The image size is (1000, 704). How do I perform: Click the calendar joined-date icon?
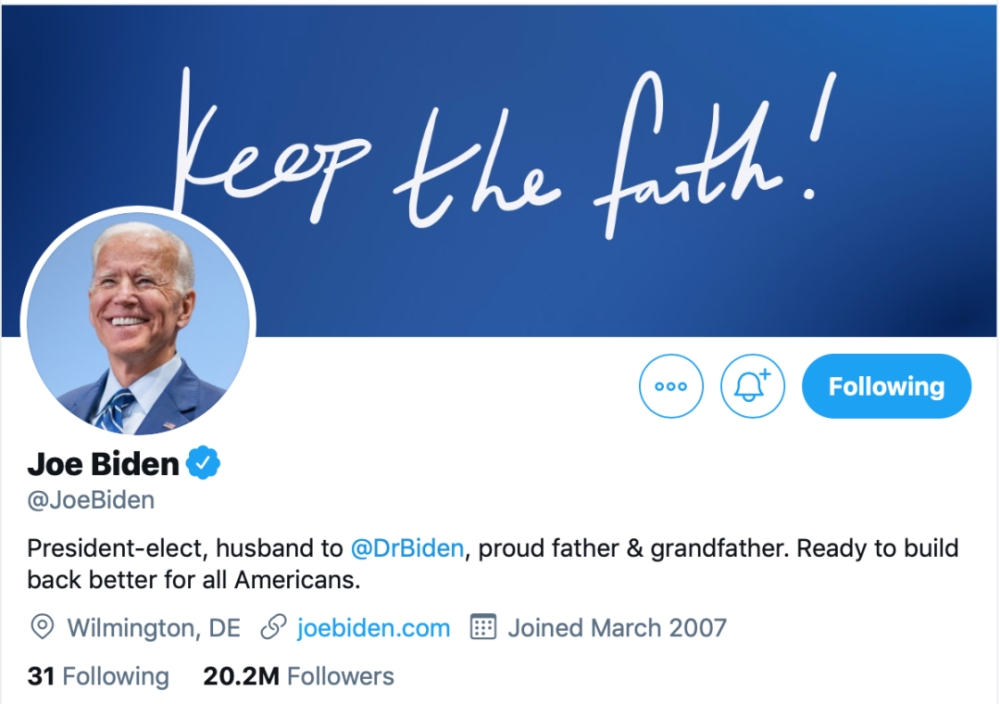point(483,627)
